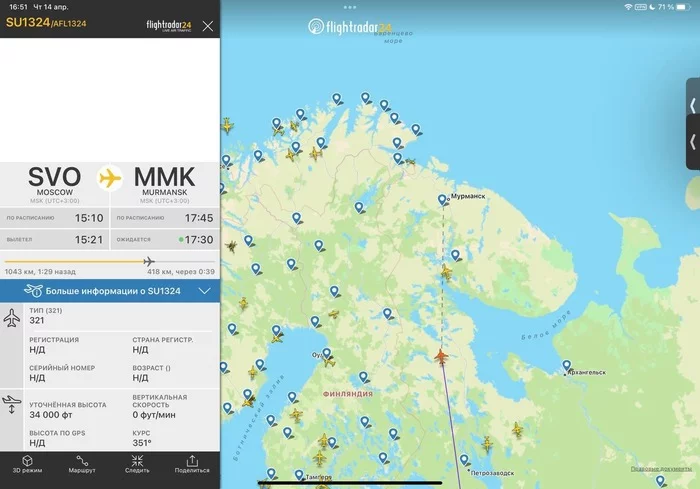
Task: Click the aircraft type value 321
Action: 37,320
